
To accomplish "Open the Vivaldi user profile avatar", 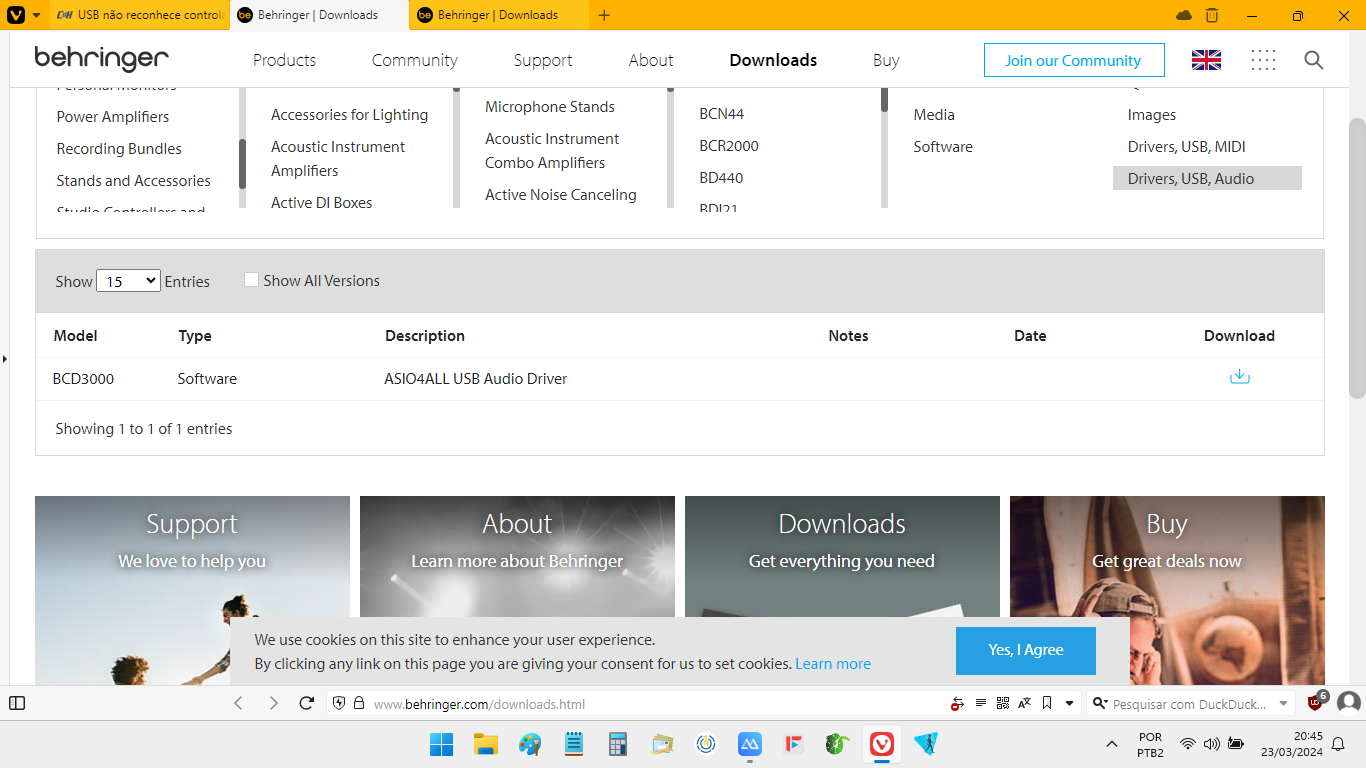I will click(1349, 703).
